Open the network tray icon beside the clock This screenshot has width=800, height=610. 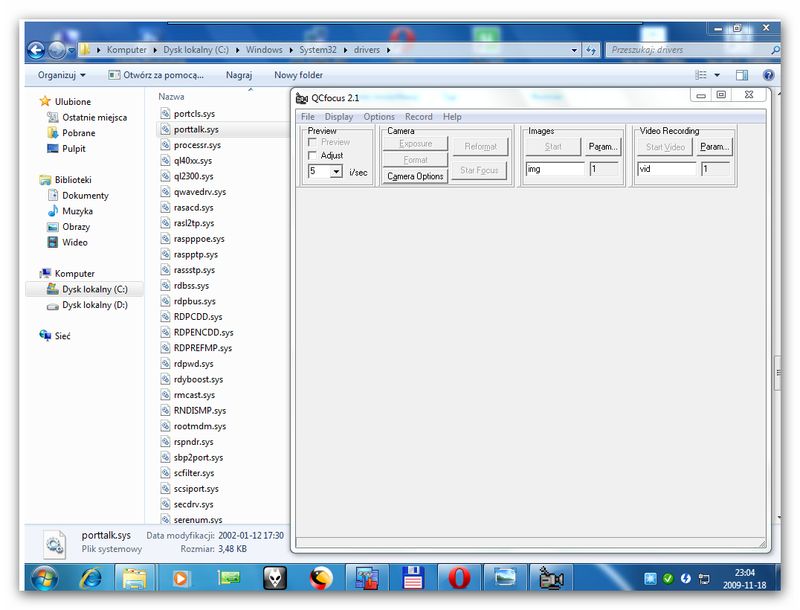point(704,578)
